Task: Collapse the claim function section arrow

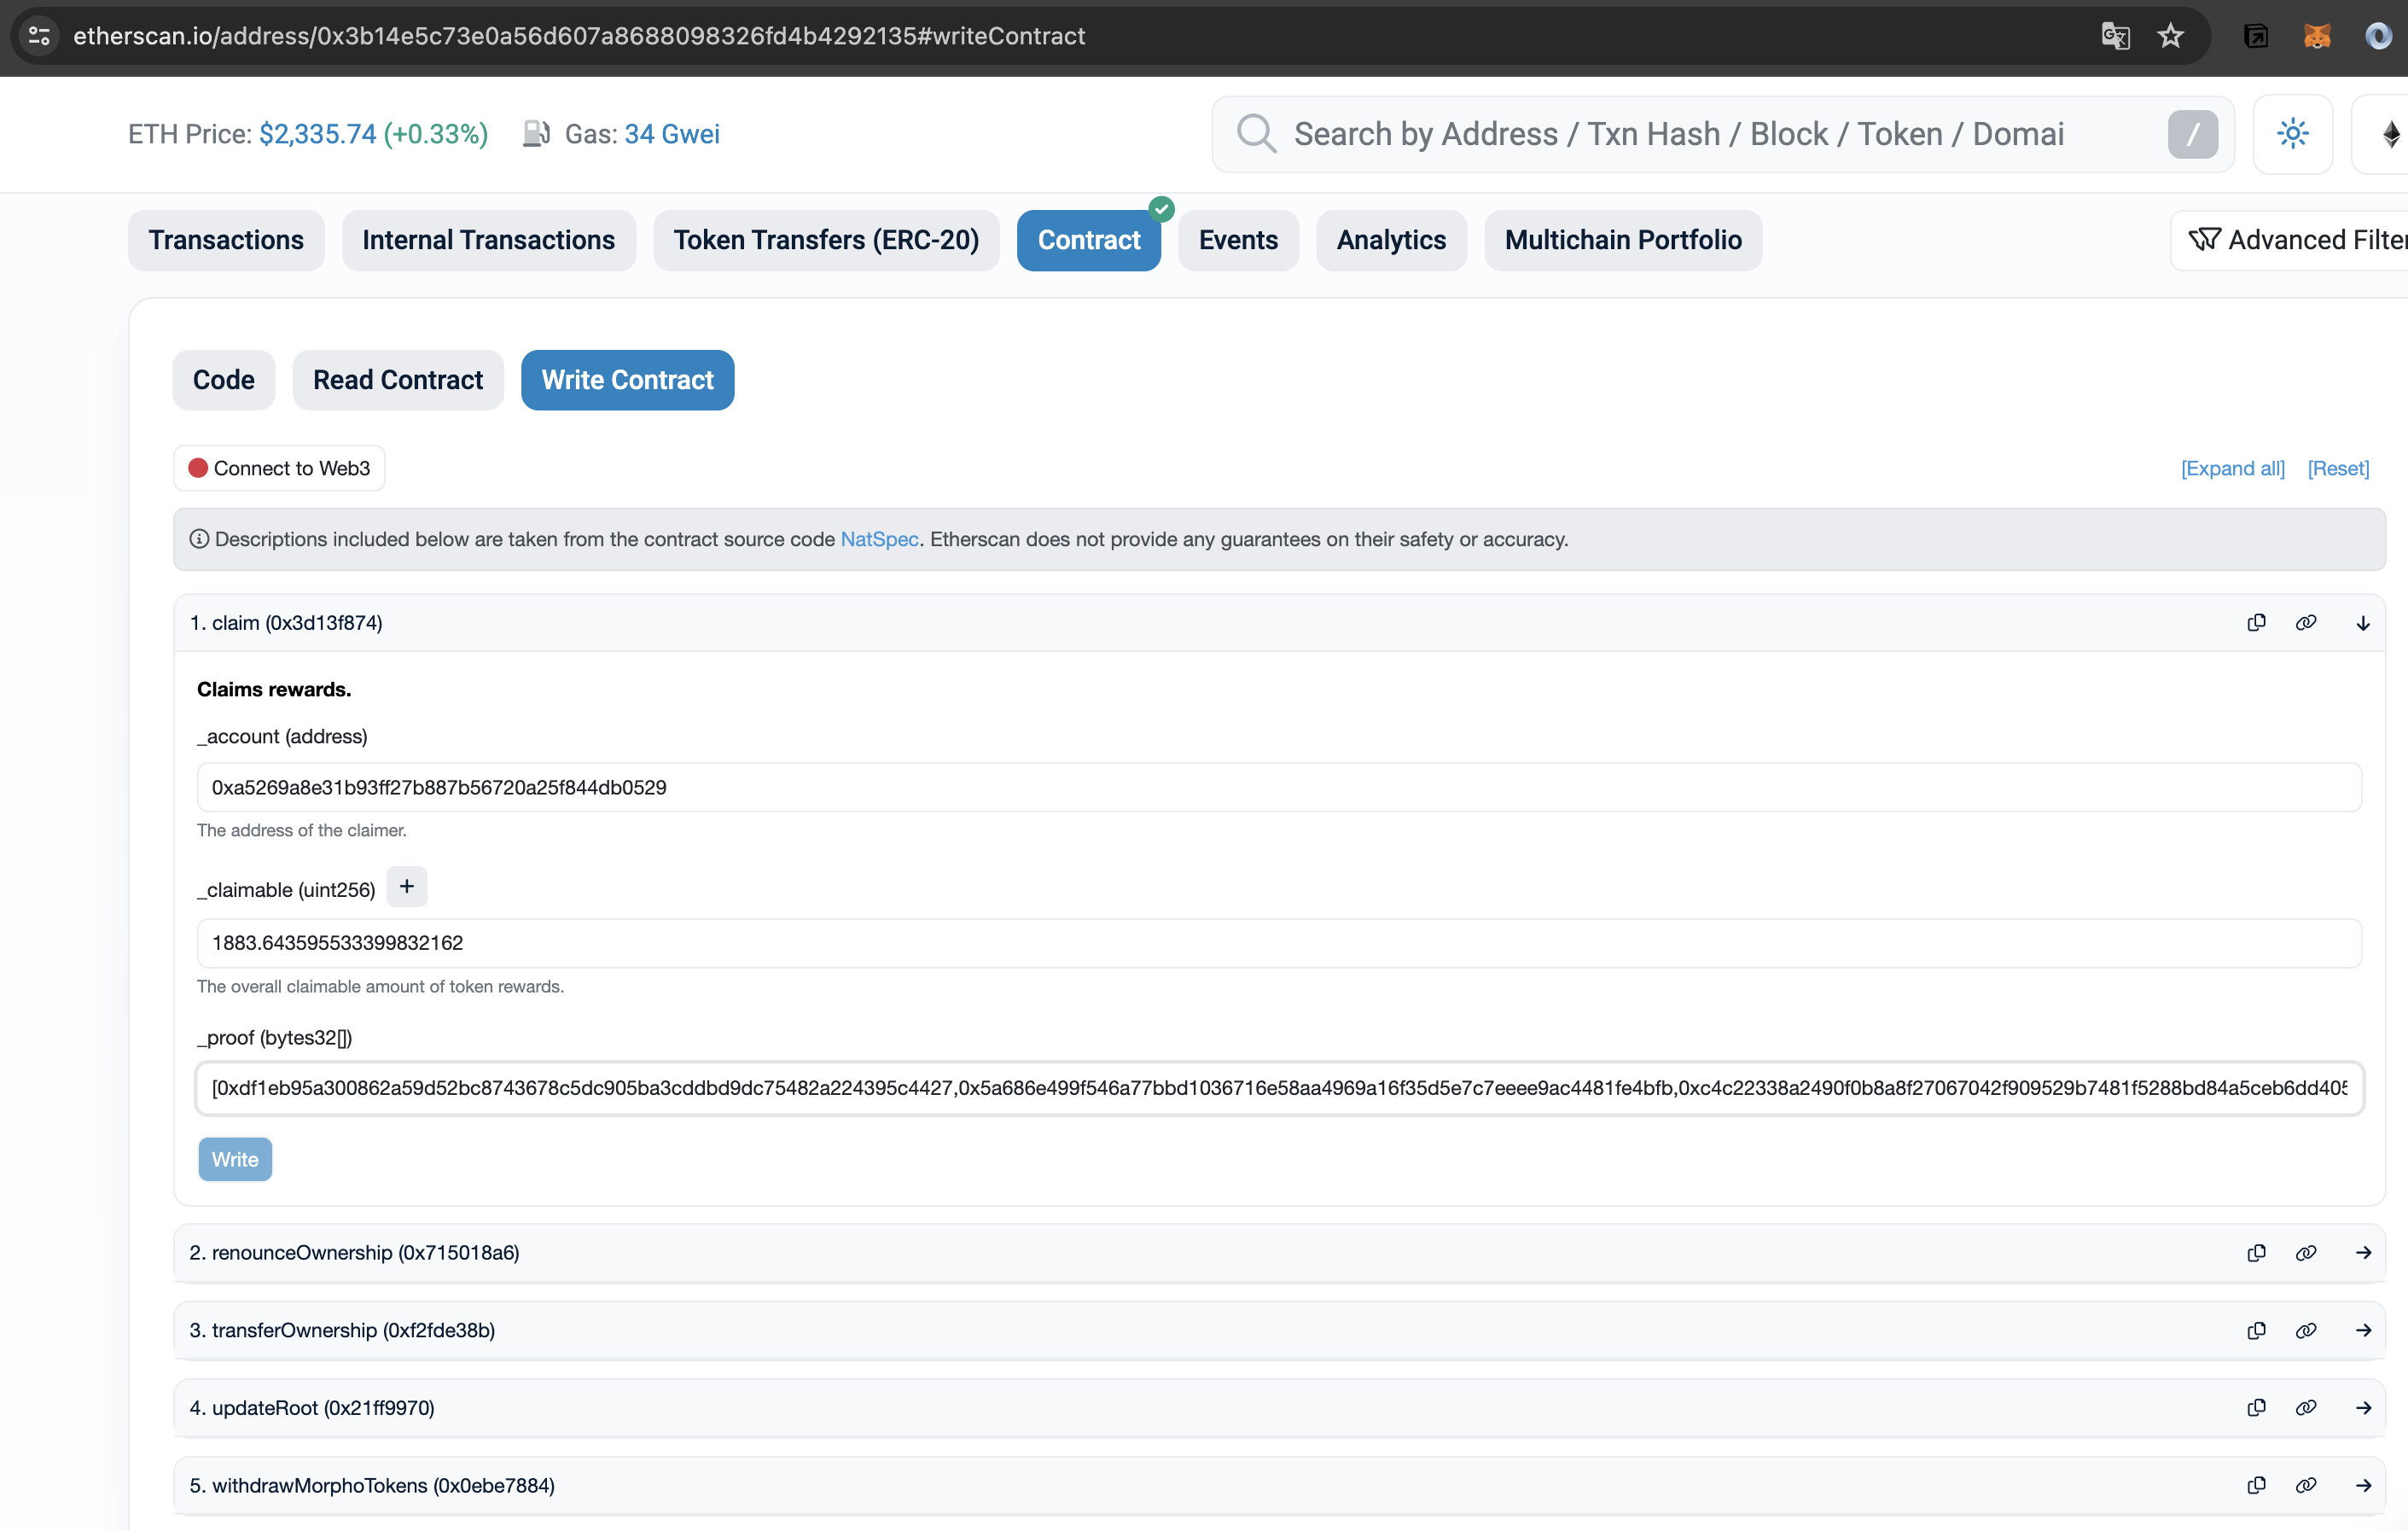Action: click(2363, 623)
